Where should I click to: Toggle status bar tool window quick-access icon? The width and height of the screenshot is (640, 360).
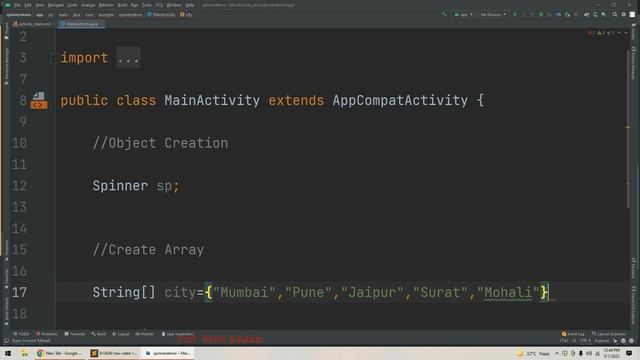pyautogui.click(x=6, y=341)
